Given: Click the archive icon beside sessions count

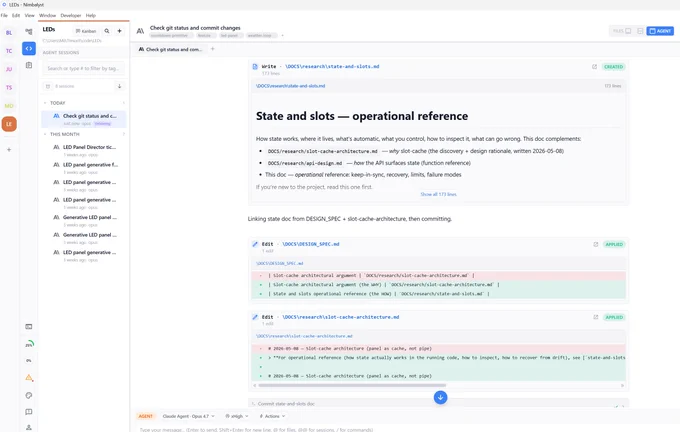Looking at the screenshot, I should pyautogui.click(x=48, y=86).
